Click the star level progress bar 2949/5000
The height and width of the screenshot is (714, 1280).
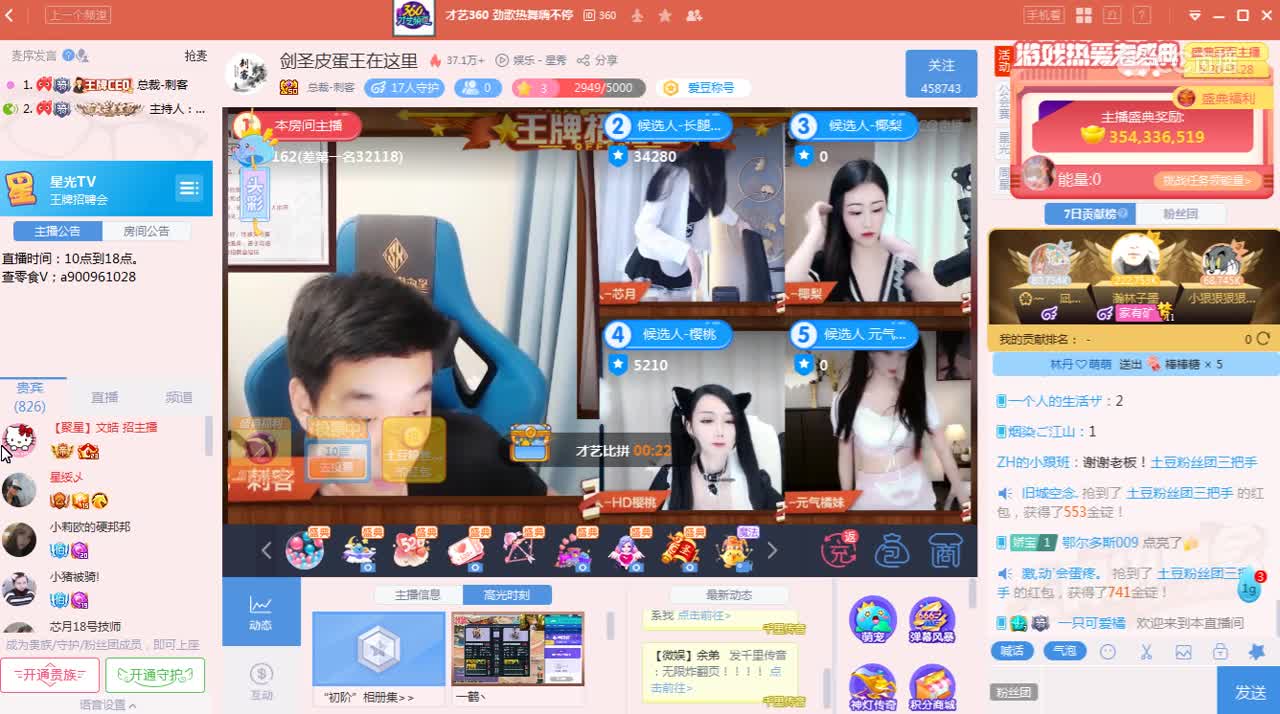tap(578, 88)
